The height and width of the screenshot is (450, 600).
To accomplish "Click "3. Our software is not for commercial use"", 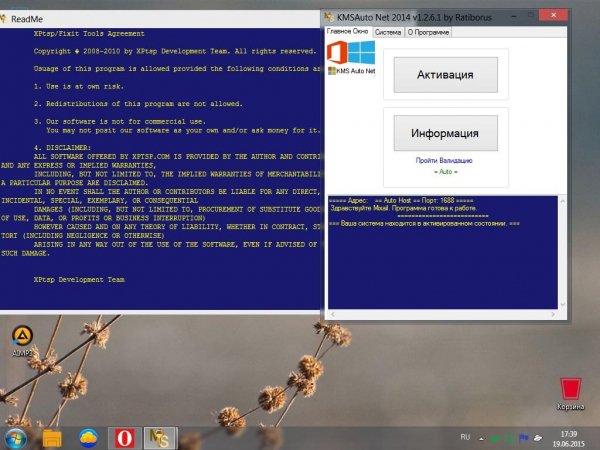I will (119, 121).
